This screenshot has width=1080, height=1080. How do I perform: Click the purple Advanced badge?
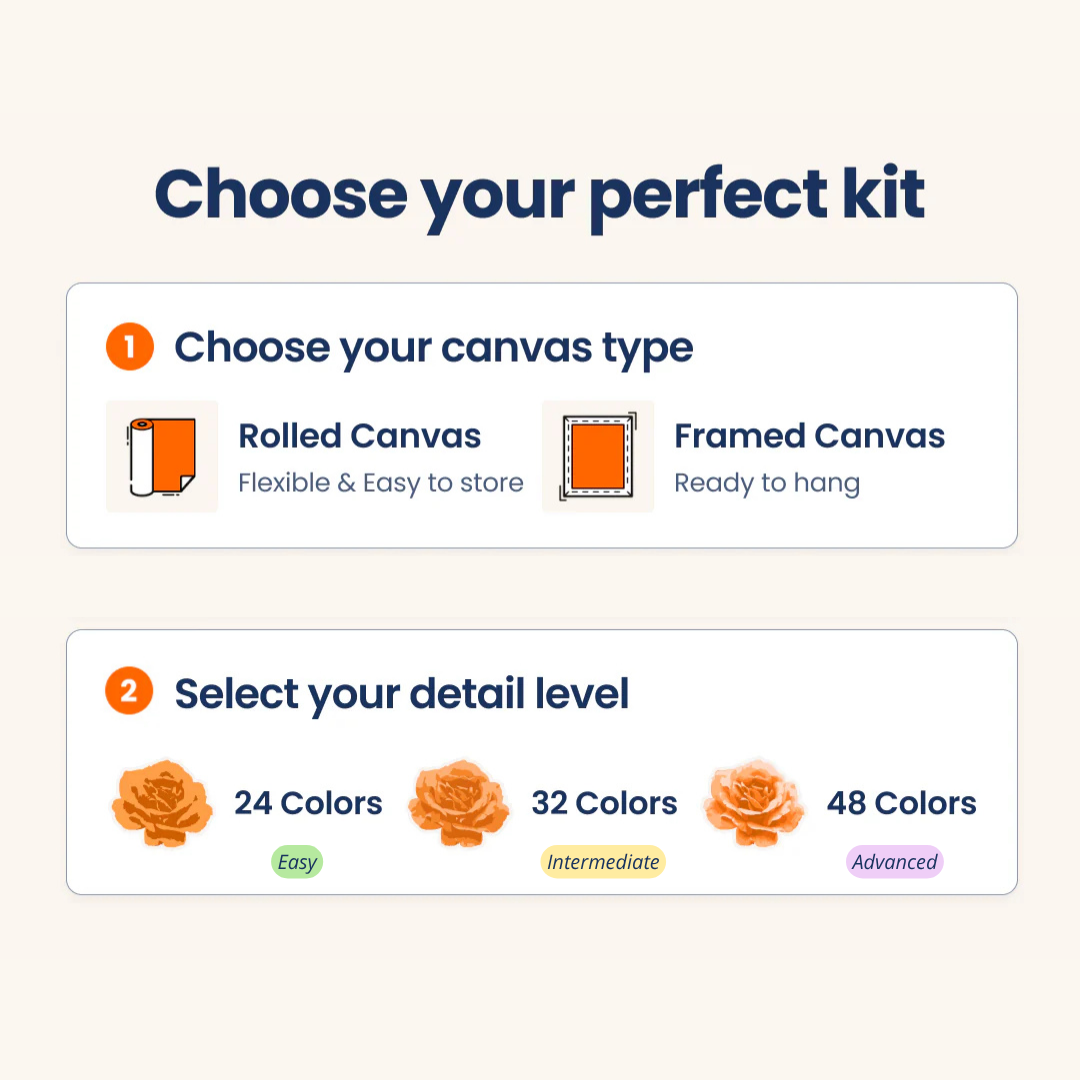click(x=895, y=862)
